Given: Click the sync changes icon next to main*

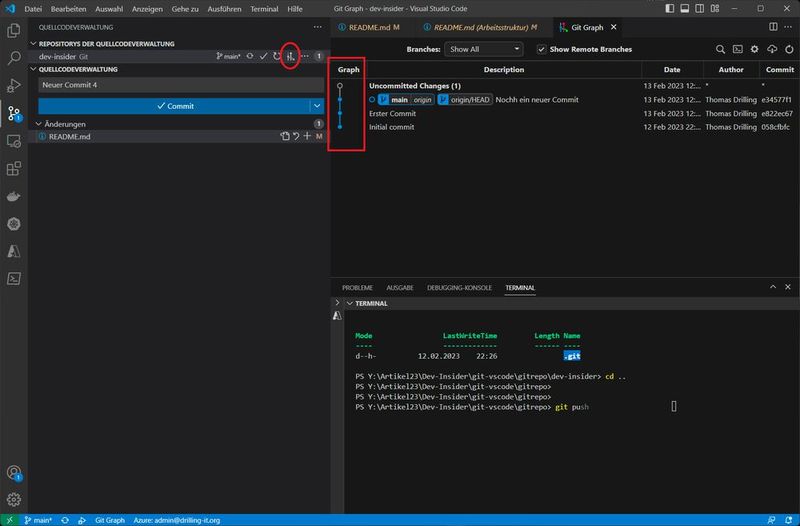Looking at the screenshot, I should [250, 56].
